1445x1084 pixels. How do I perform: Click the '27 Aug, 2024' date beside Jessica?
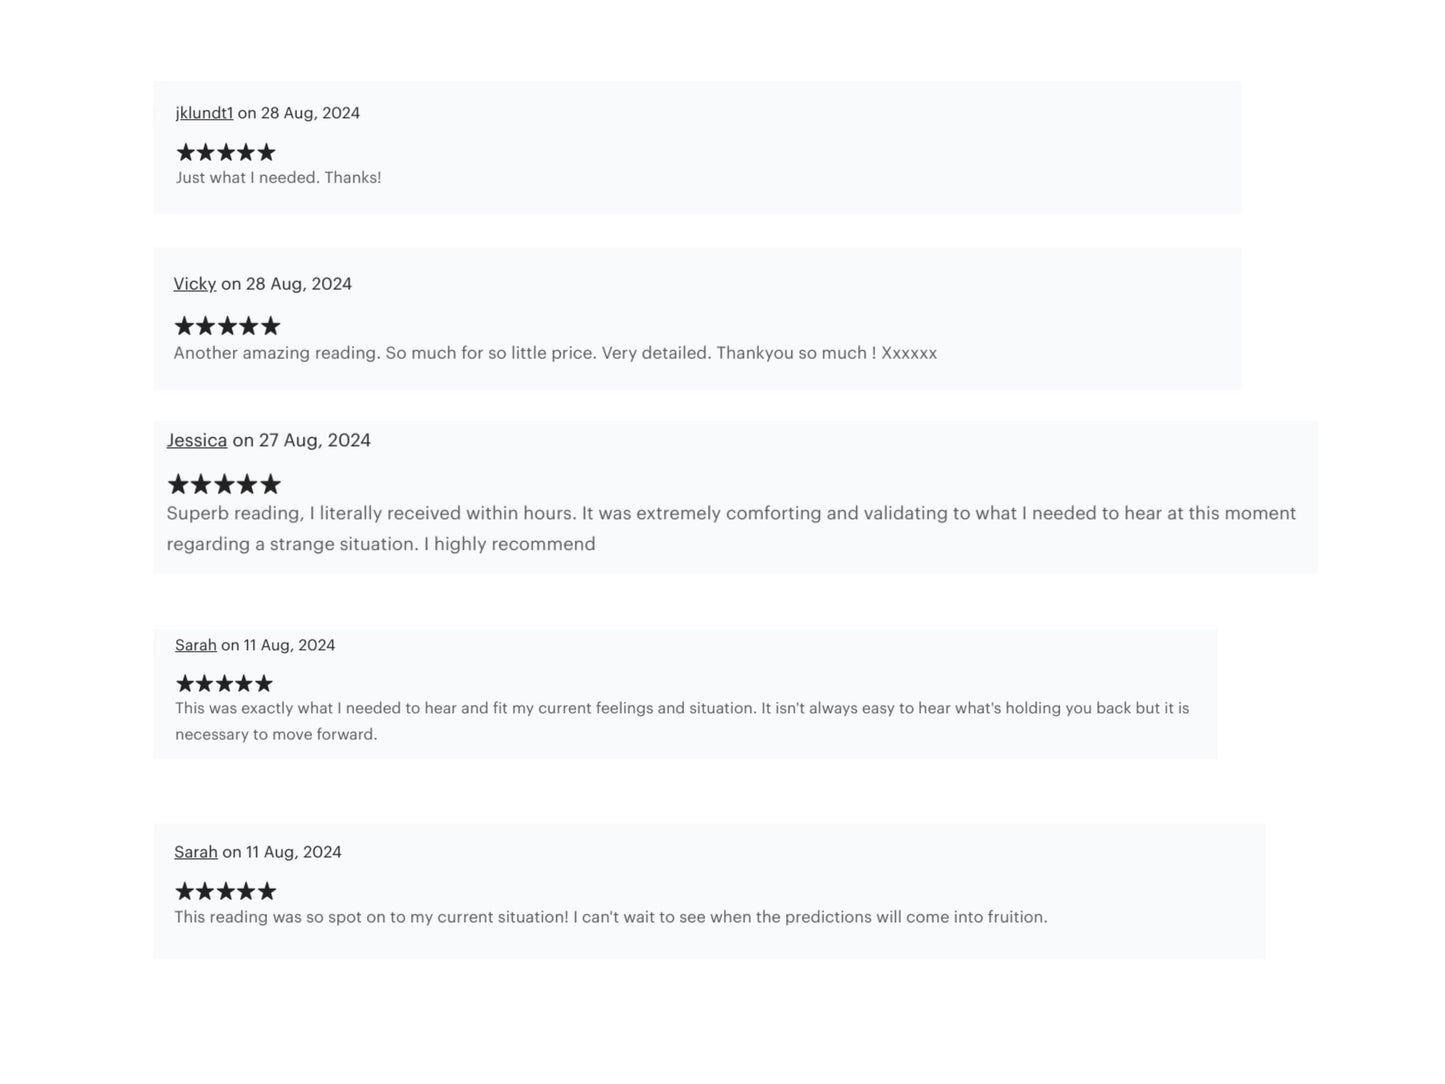point(315,440)
